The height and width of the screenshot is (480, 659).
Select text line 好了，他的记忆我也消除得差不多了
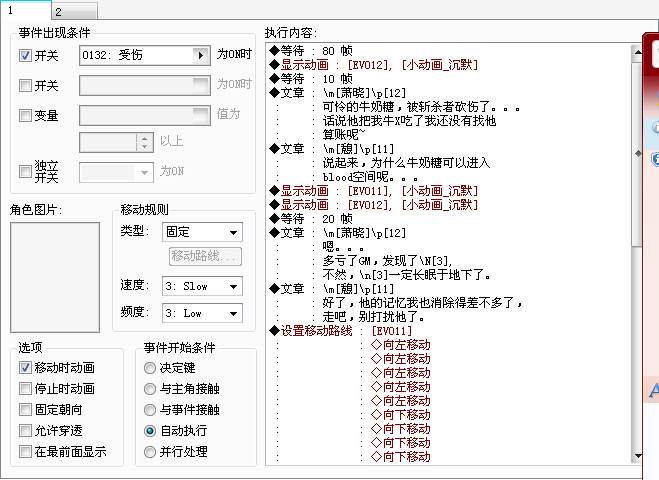pyautogui.click(x=422, y=303)
